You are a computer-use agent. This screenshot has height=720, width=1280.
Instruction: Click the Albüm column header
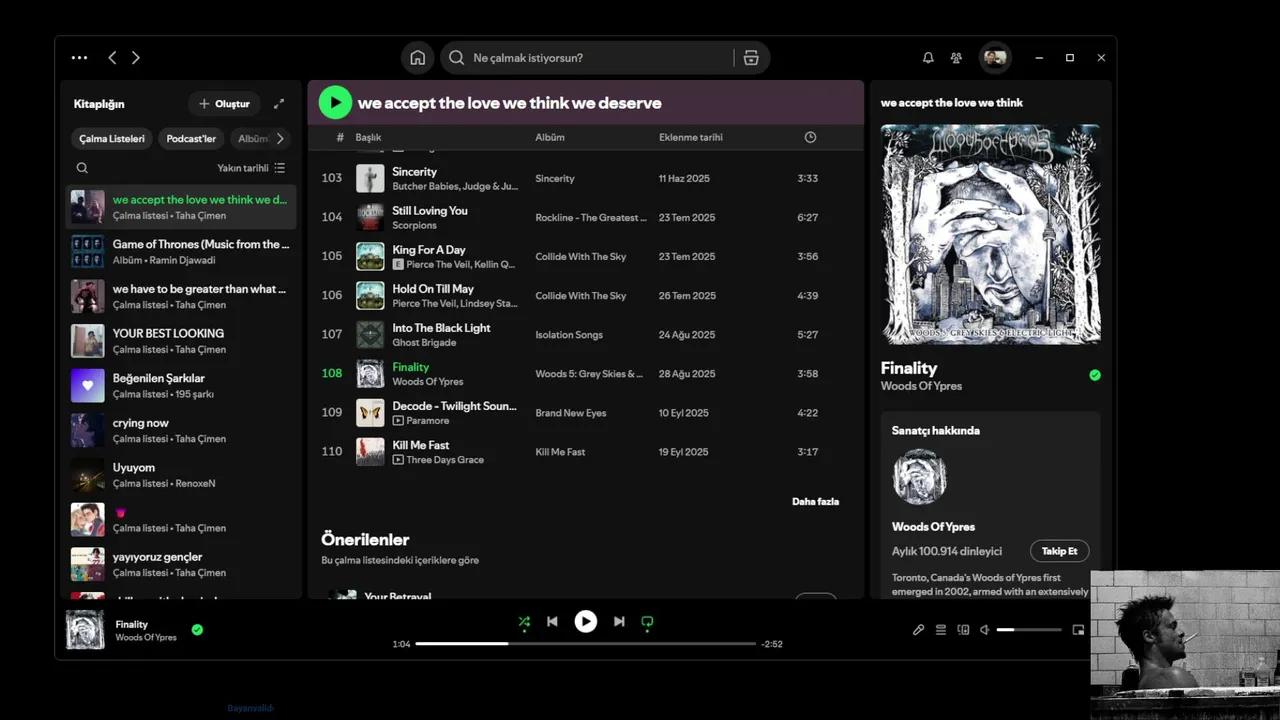(x=550, y=137)
